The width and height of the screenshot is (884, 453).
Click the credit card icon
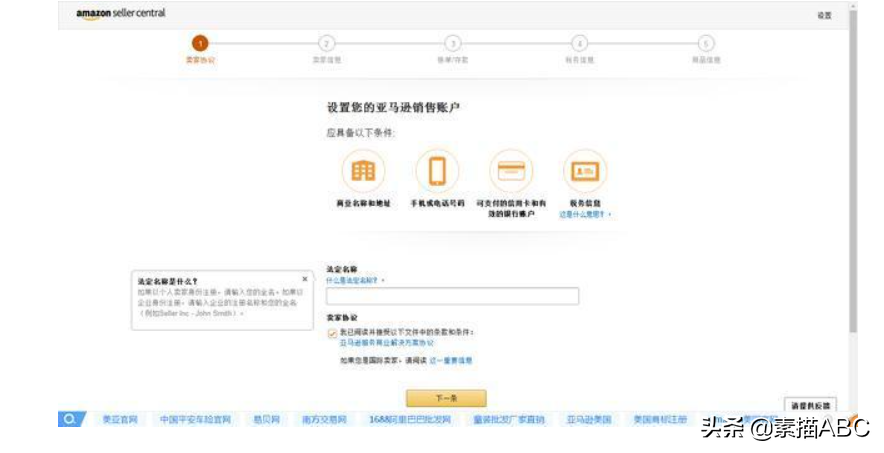pyautogui.click(x=511, y=171)
